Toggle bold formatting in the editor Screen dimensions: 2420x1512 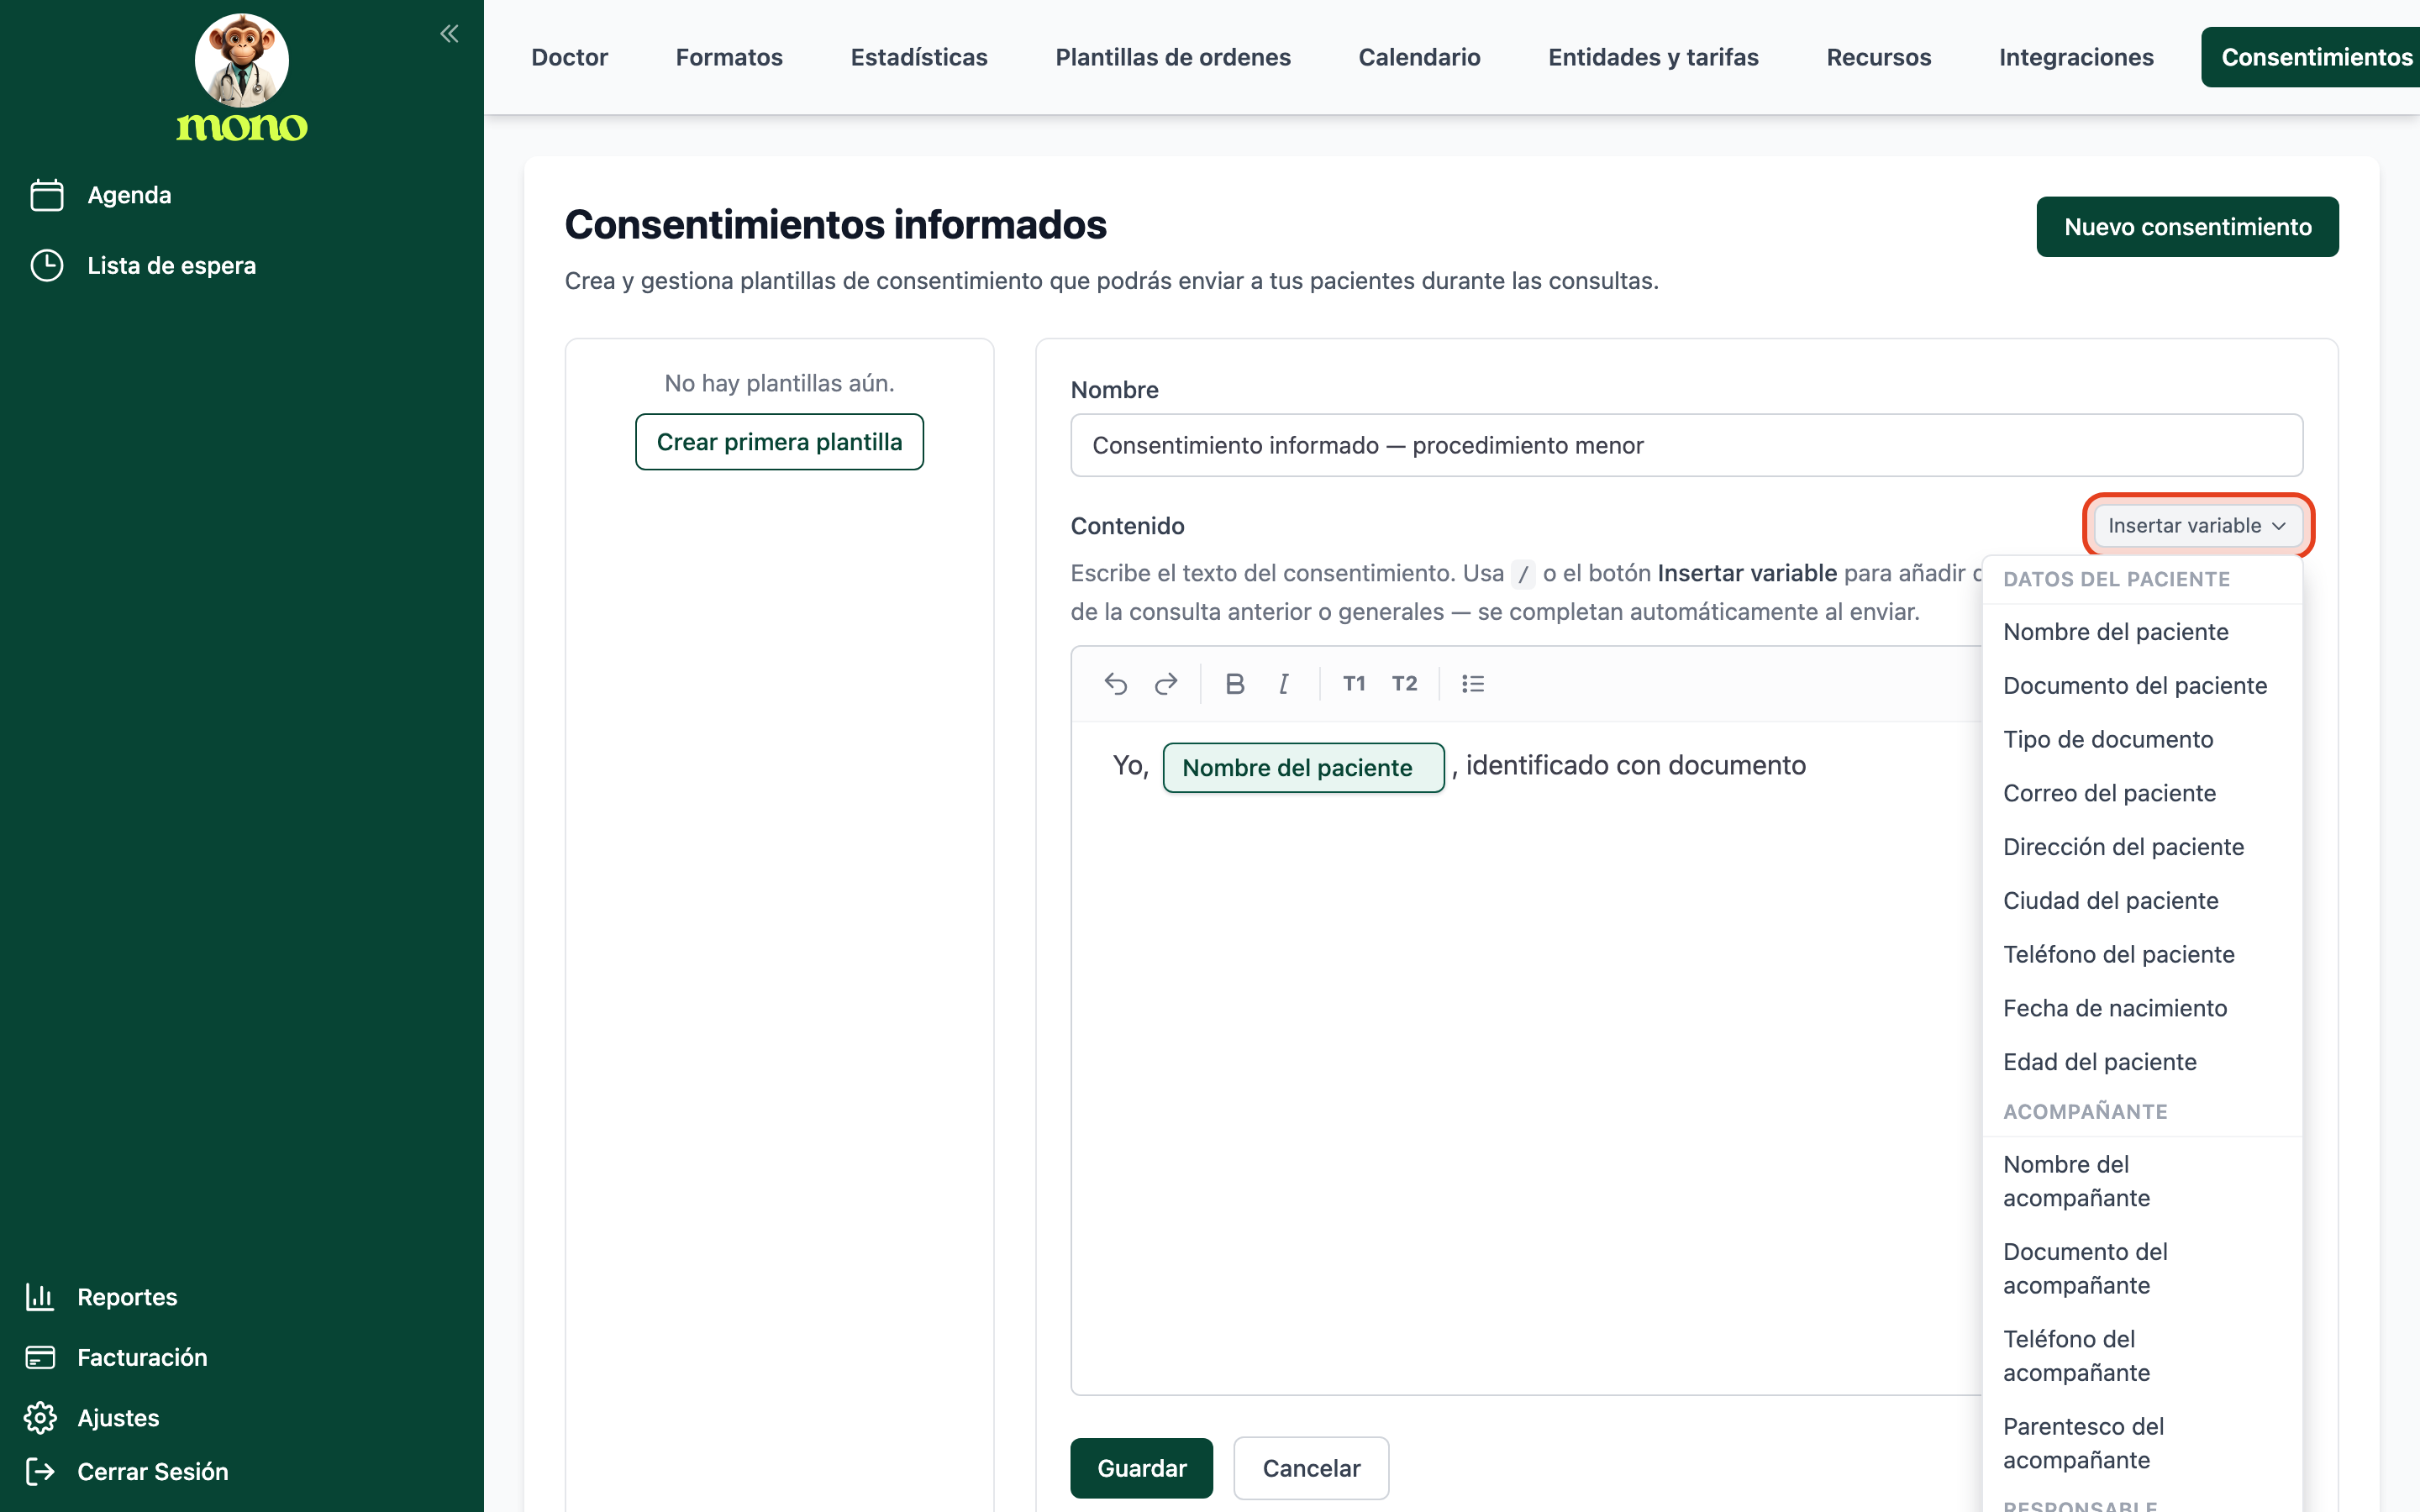coord(1235,684)
